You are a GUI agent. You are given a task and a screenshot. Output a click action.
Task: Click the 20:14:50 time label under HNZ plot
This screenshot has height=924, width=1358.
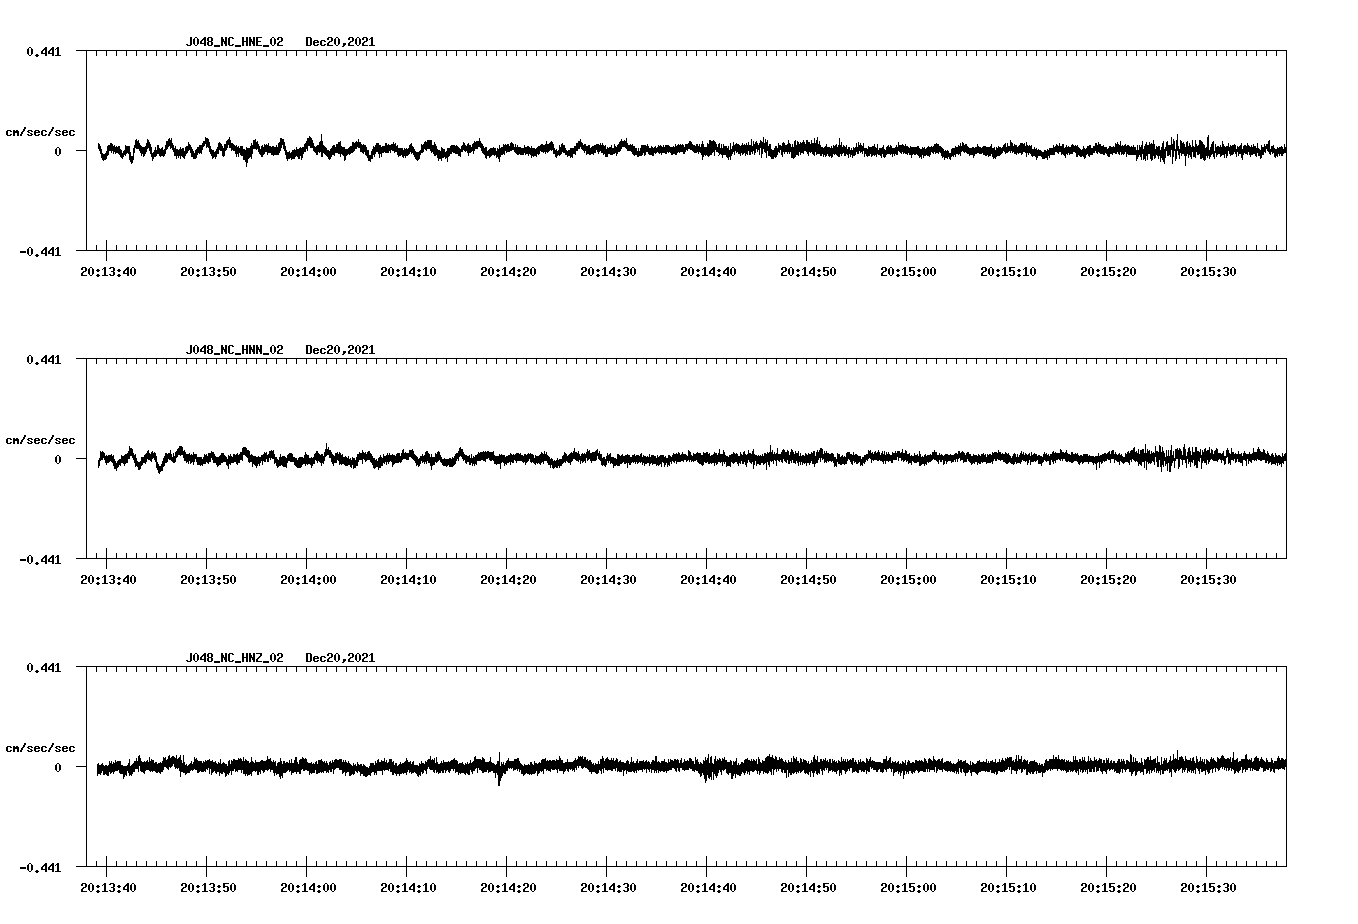[808, 888]
